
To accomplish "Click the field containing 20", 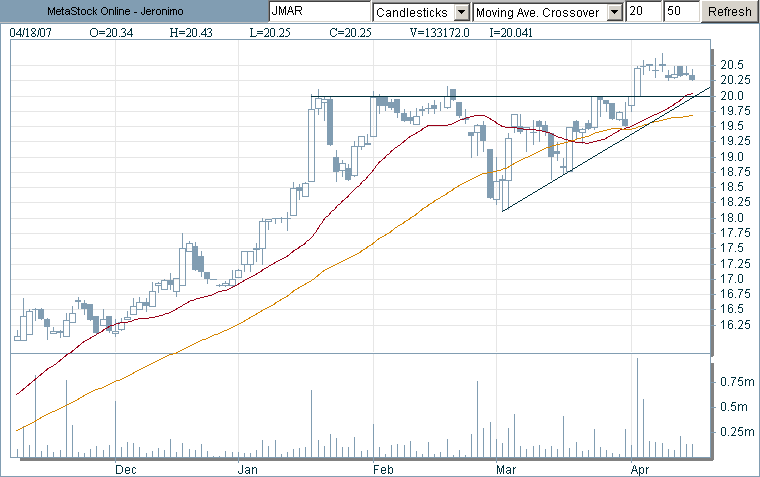I will 644,12.
